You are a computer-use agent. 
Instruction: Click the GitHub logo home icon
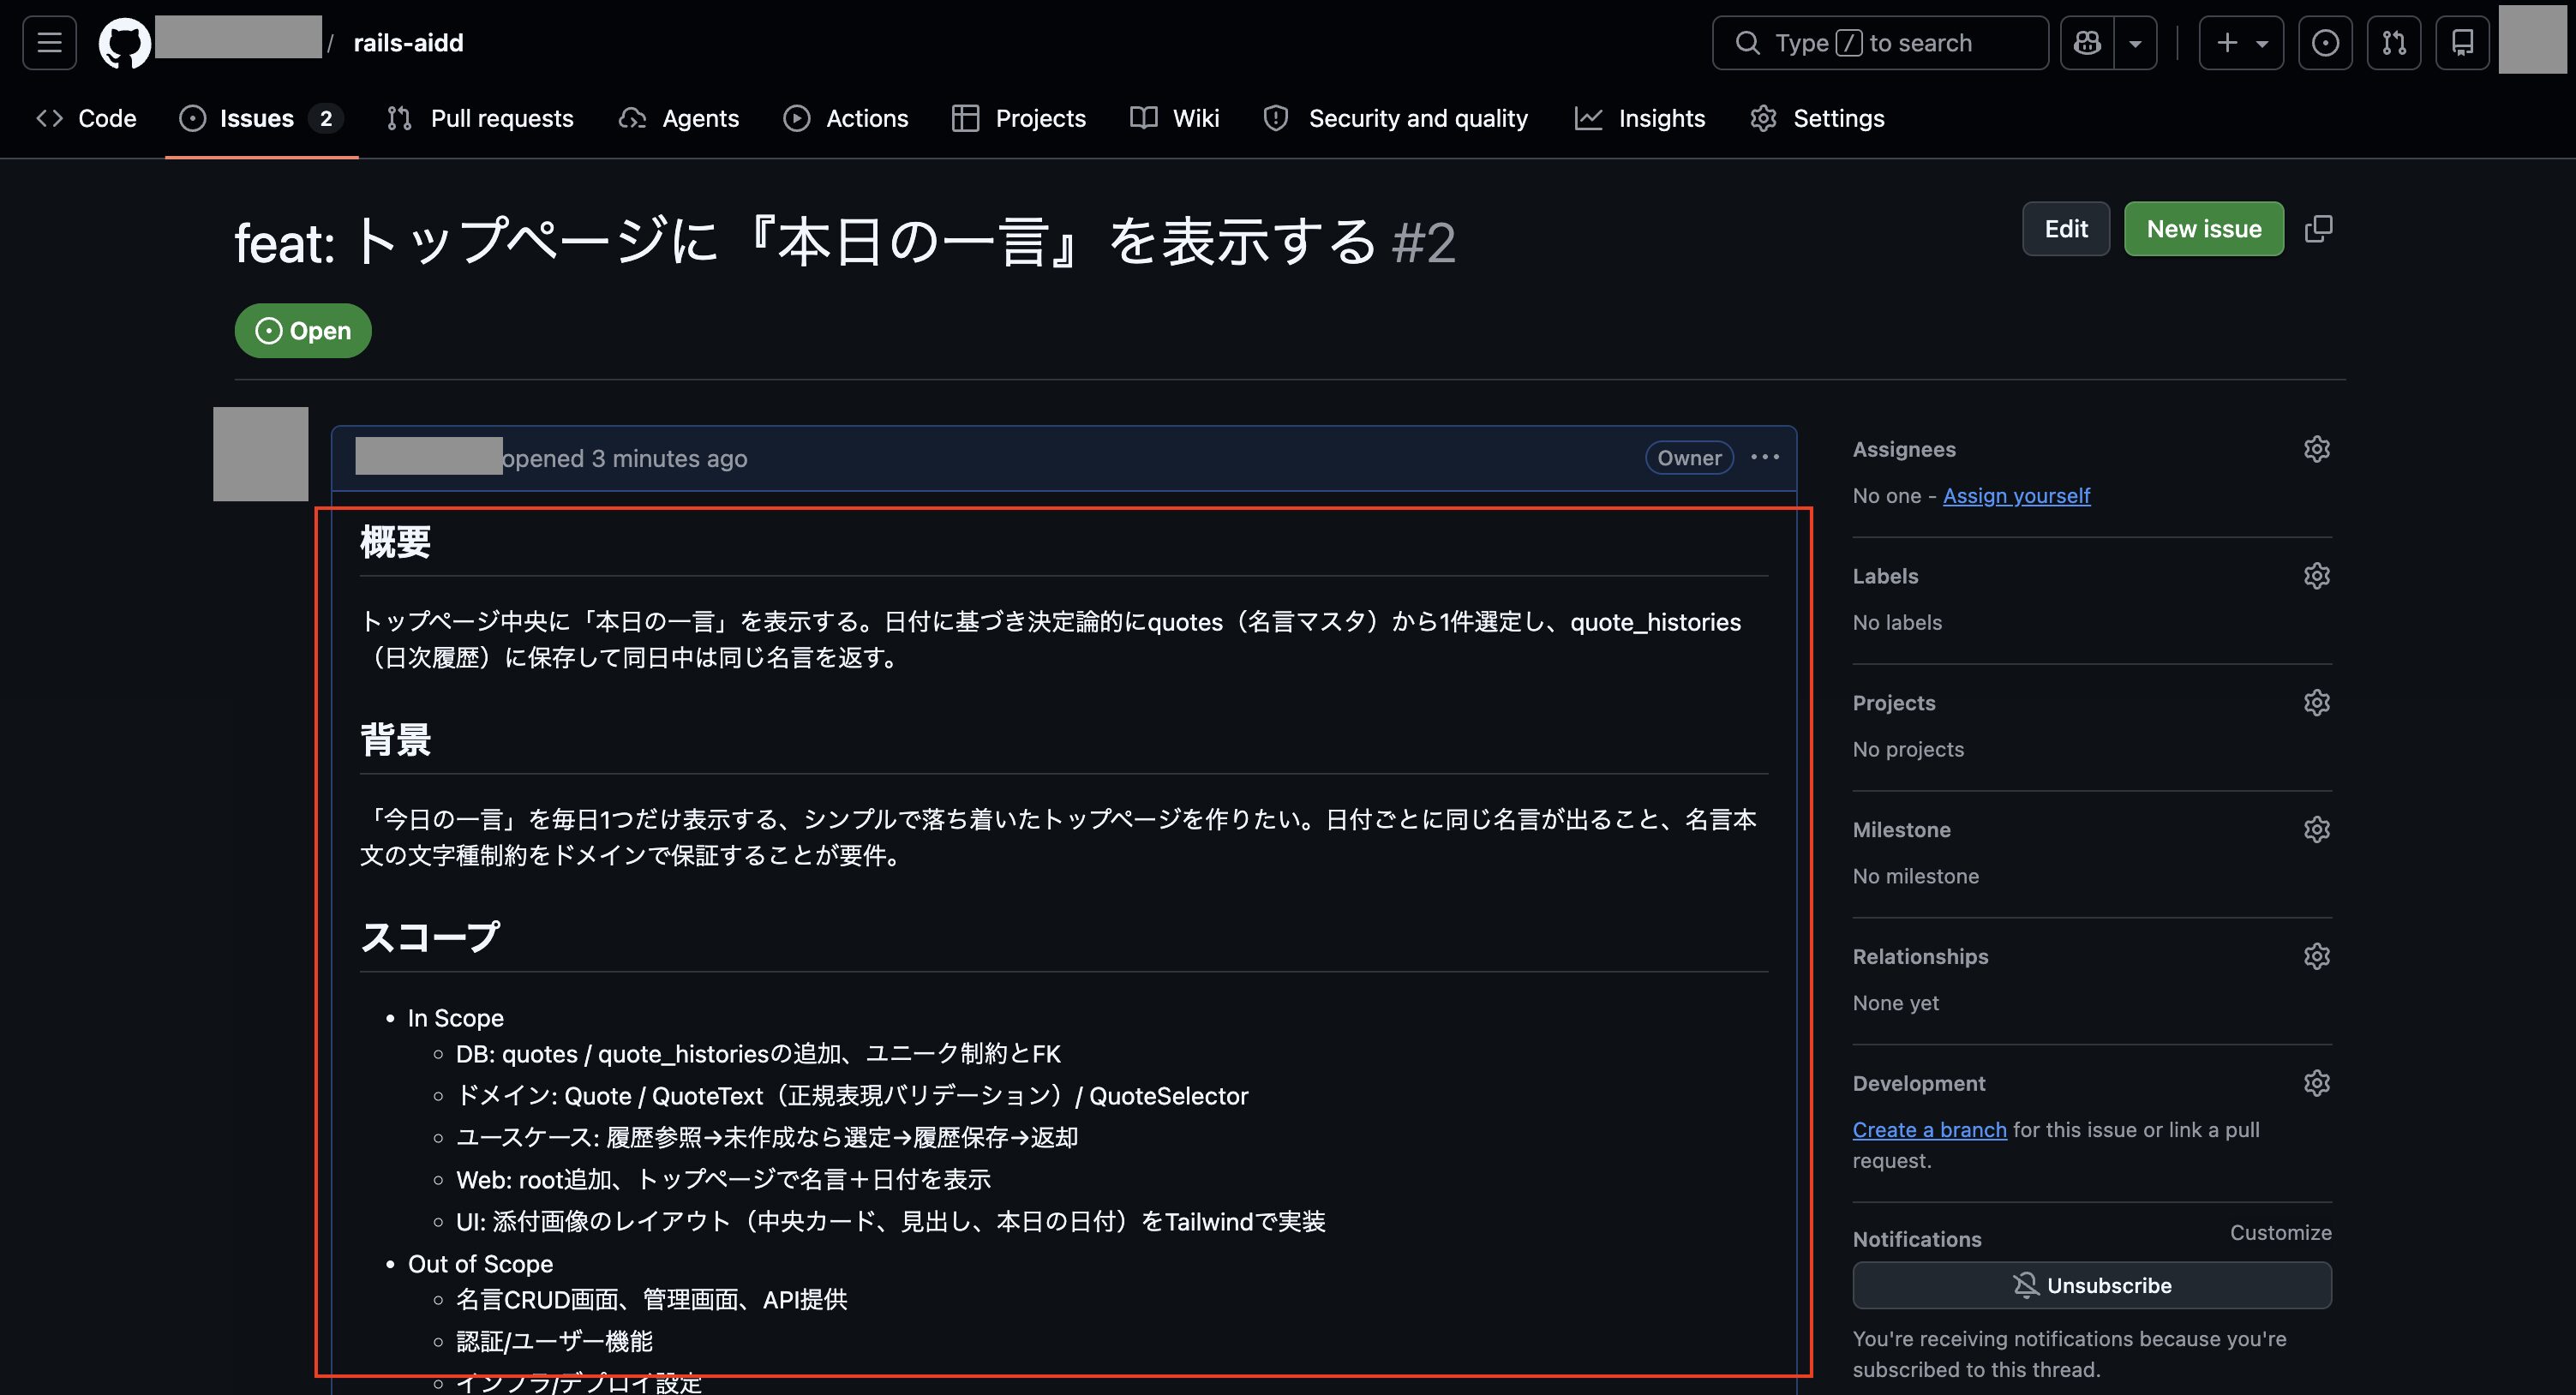coord(125,43)
